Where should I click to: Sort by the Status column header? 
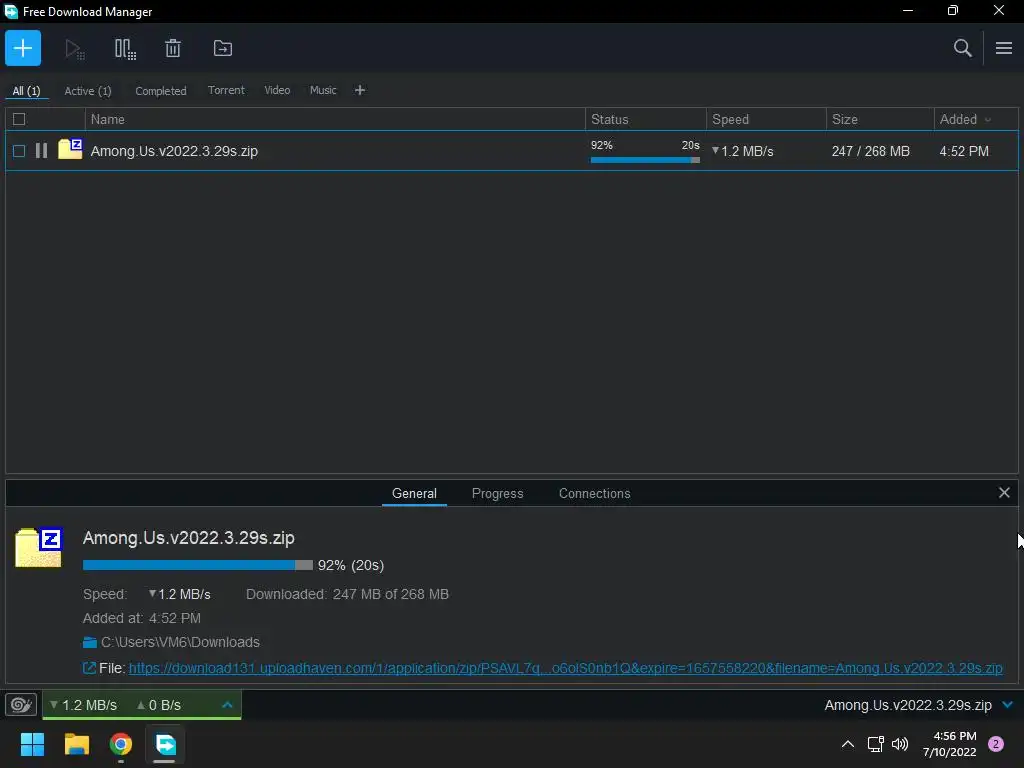point(646,120)
